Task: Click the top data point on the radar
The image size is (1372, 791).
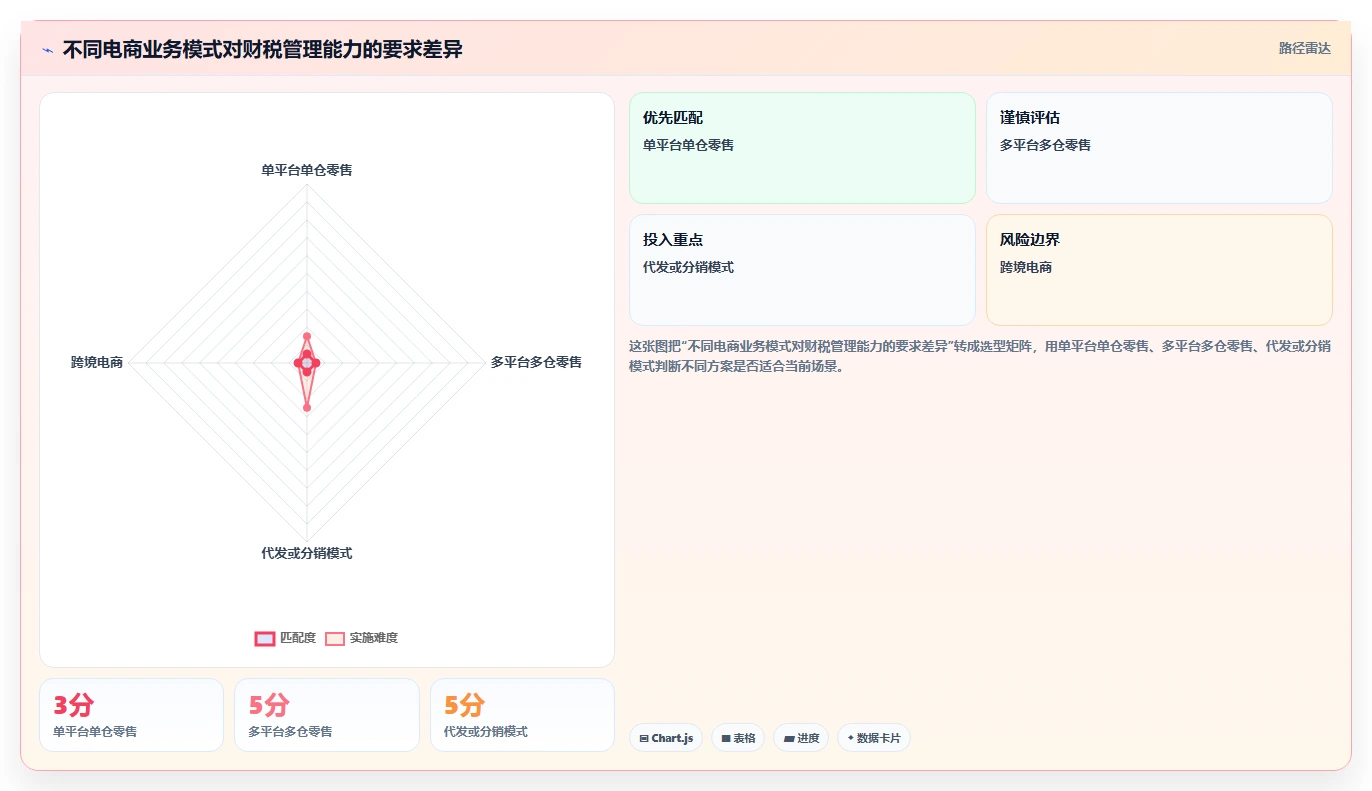Action: coord(307,336)
